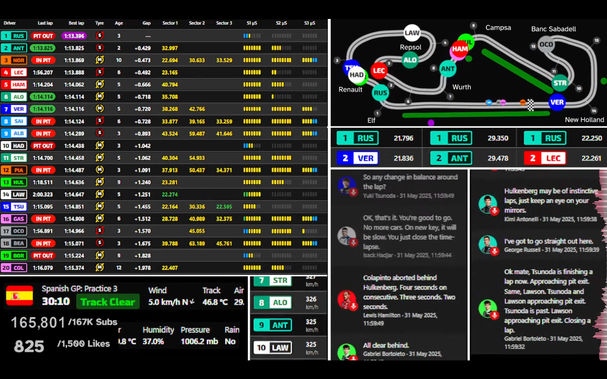The image size is (607, 379).
Task: Click the IN PIT badge for NOR
Action: pos(43,60)
